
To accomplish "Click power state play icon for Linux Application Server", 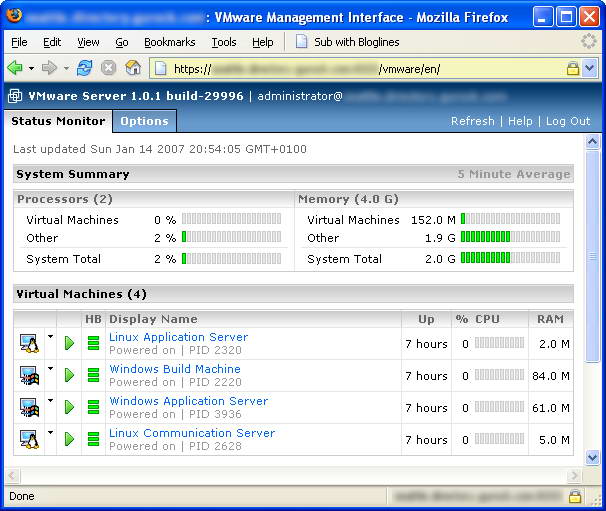I will coord(69,343).
